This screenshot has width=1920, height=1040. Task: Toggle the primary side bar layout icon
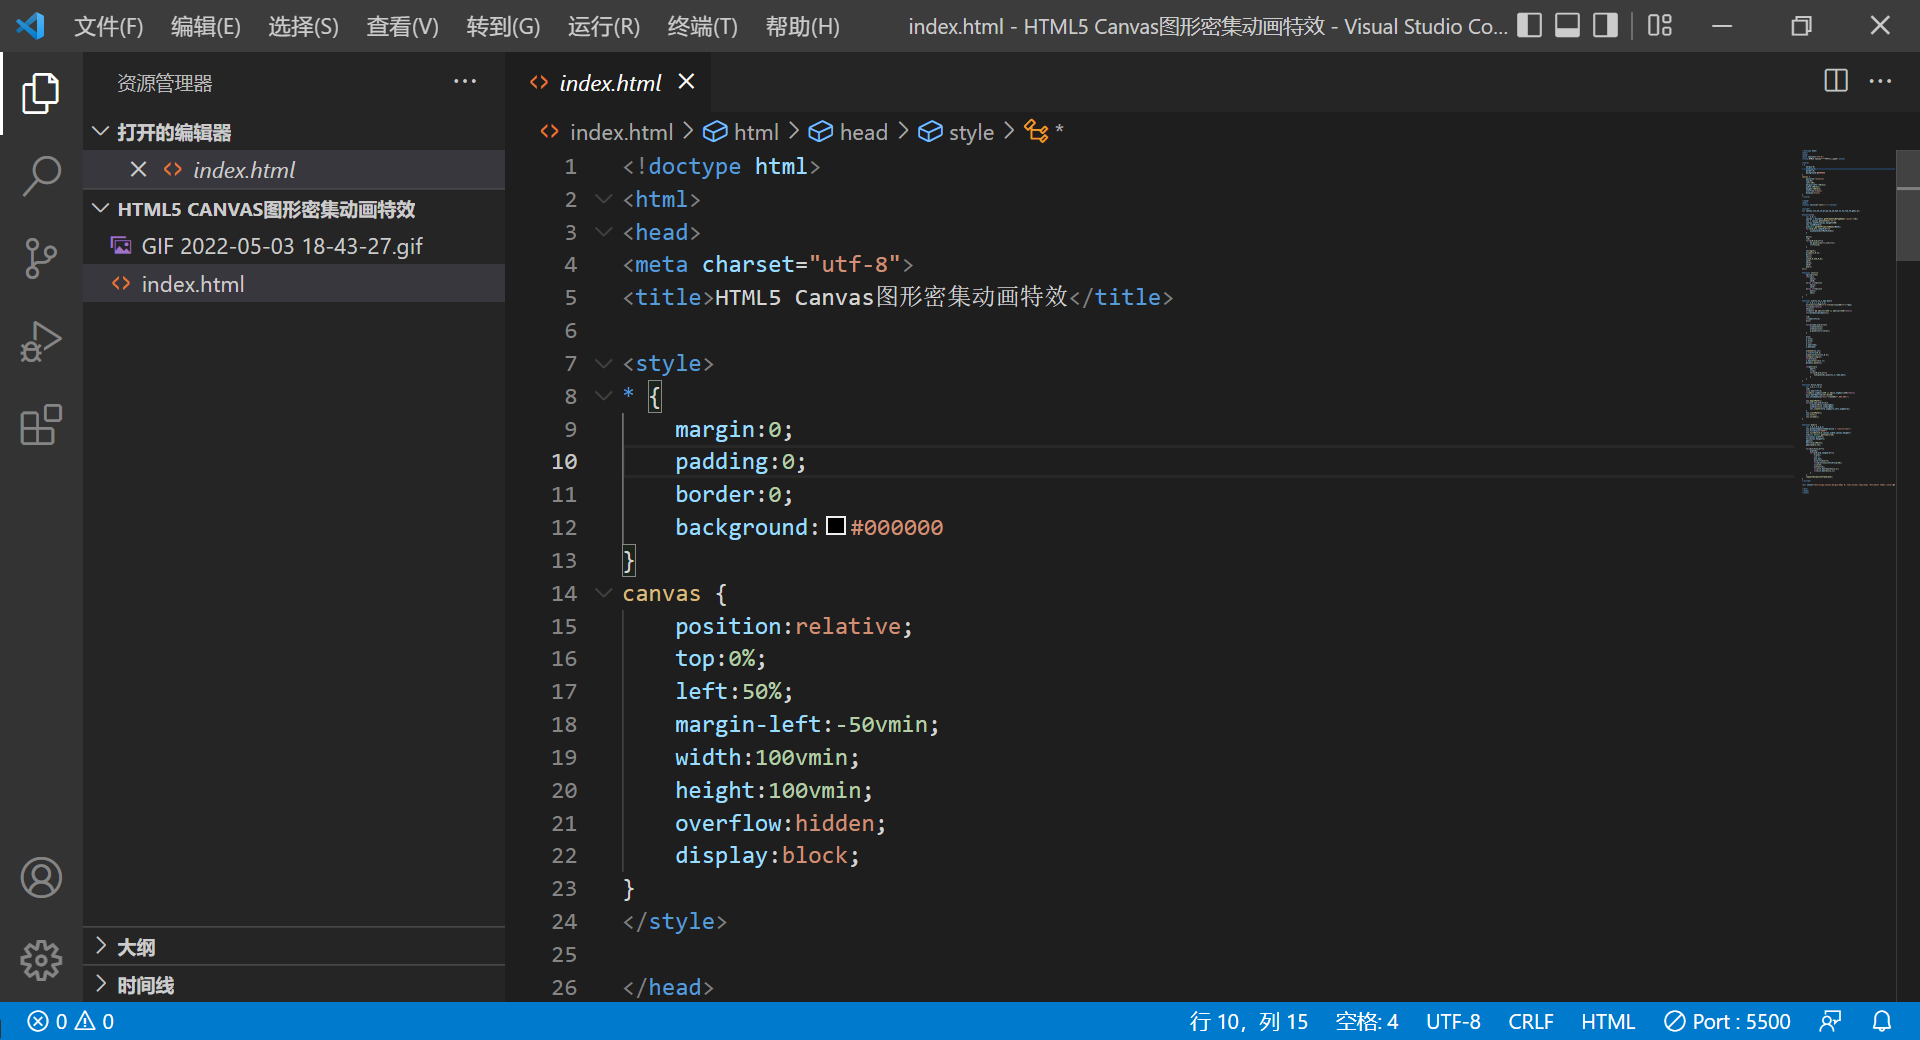(1529, 25)
